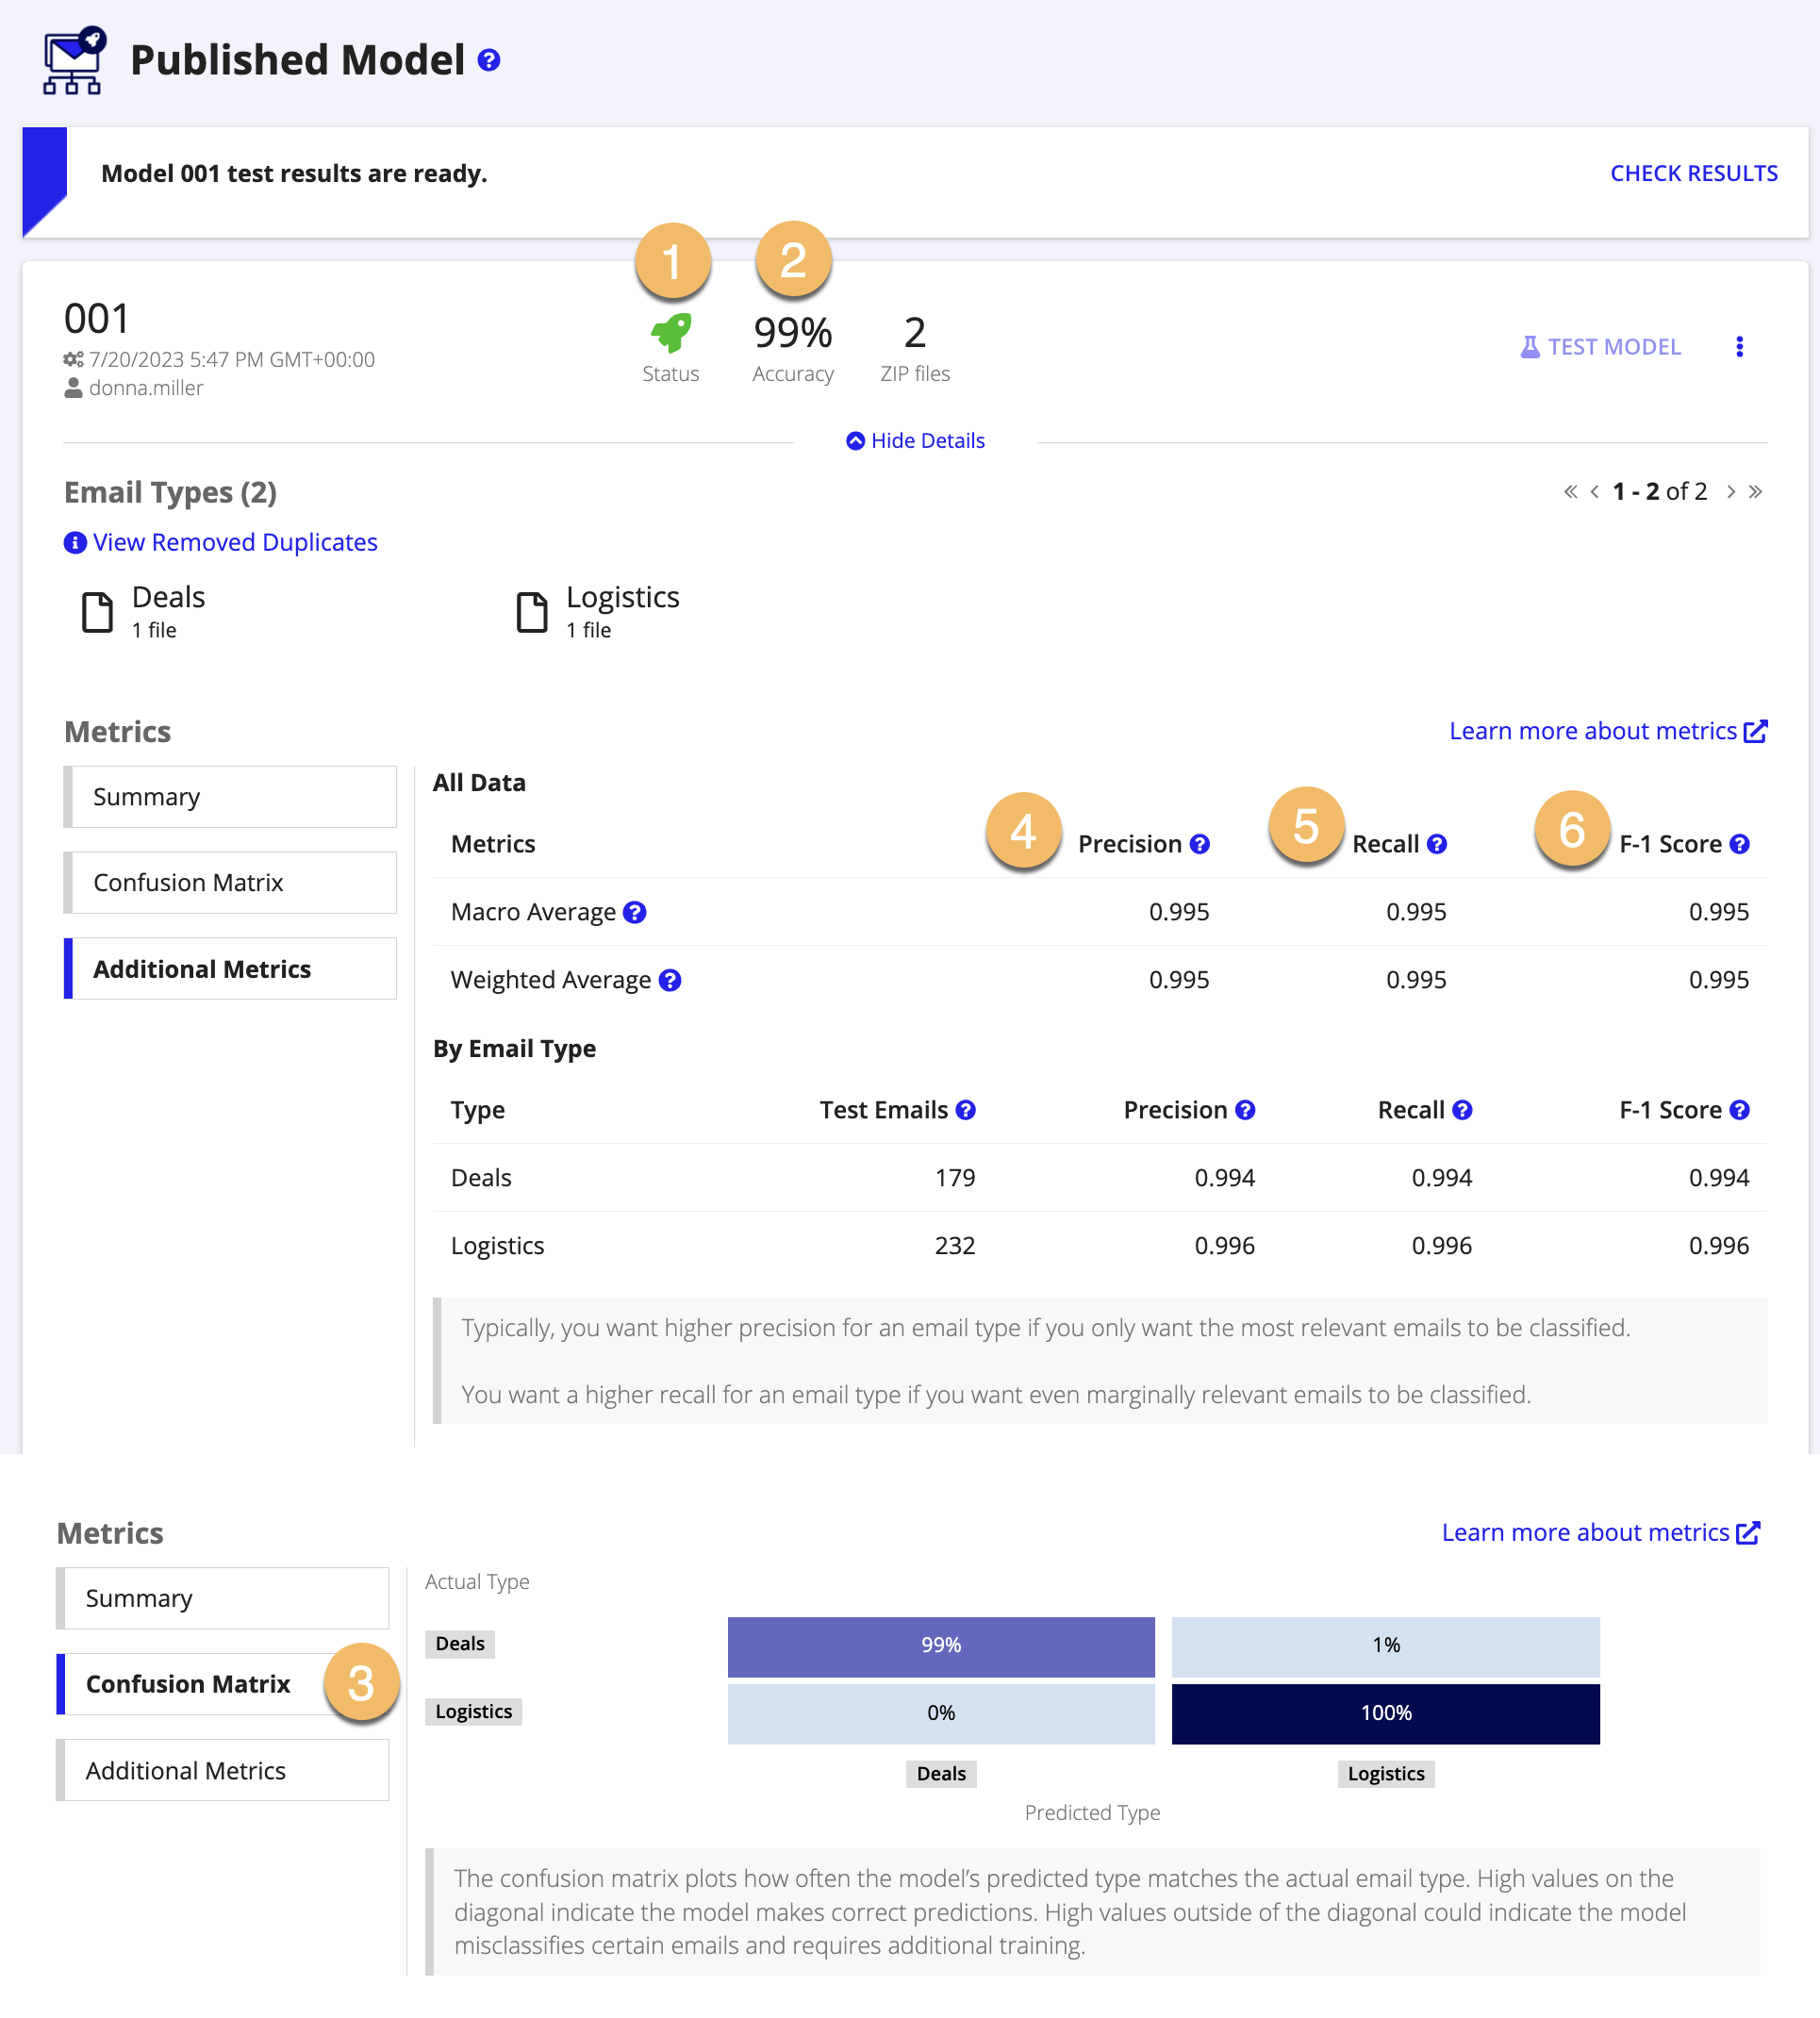This screenshot has height=2018, width=1820.
Task: Click F-1 Score help icon in All Data table
Action: tap(1739, 844)
